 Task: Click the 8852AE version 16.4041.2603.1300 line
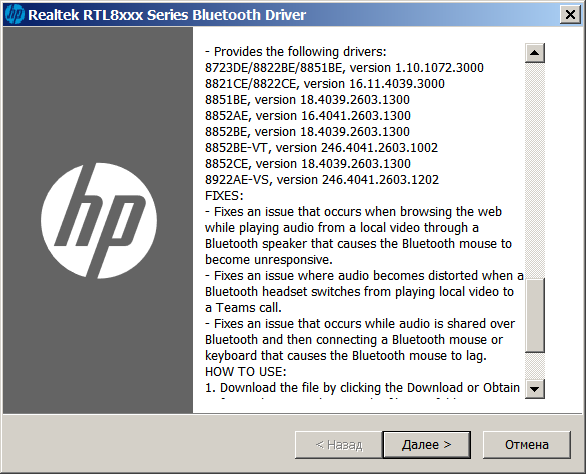308,116
